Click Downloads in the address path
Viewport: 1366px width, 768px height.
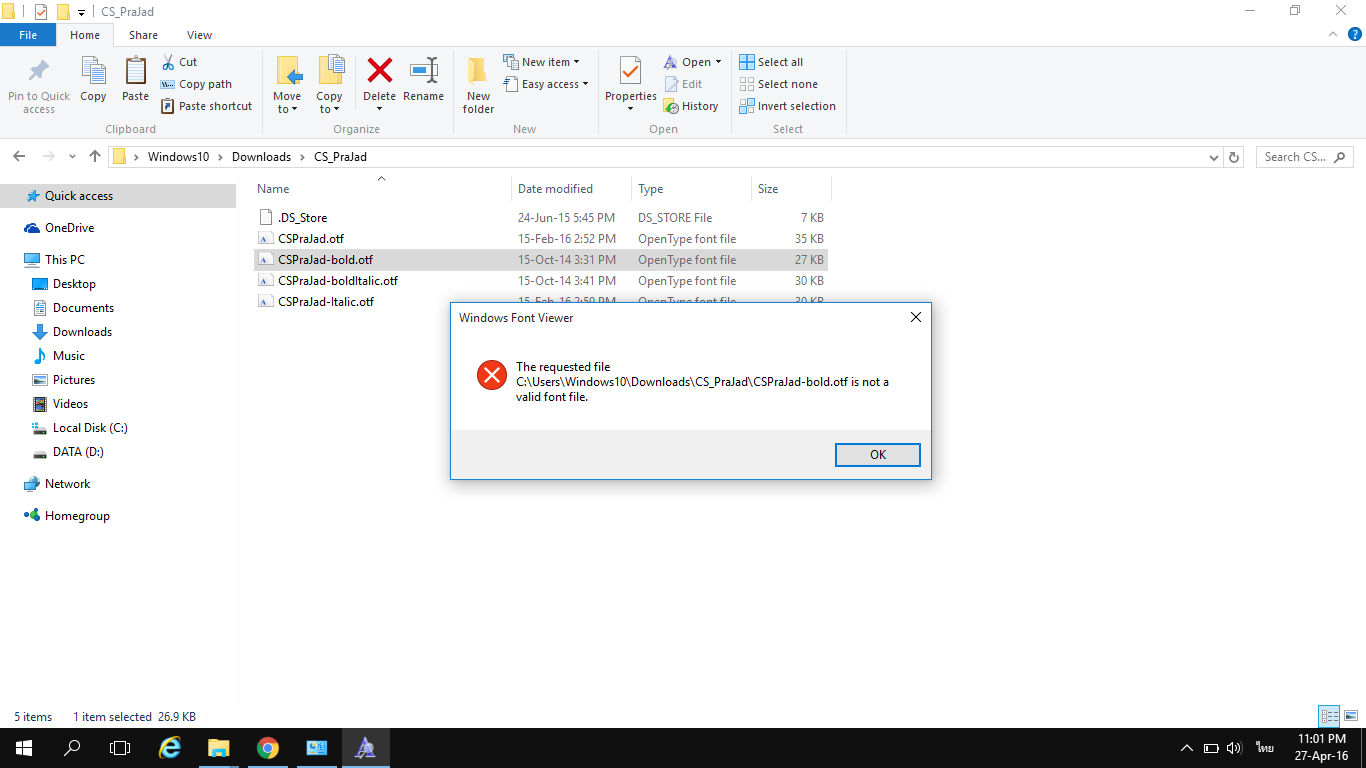tap(261, 157)
